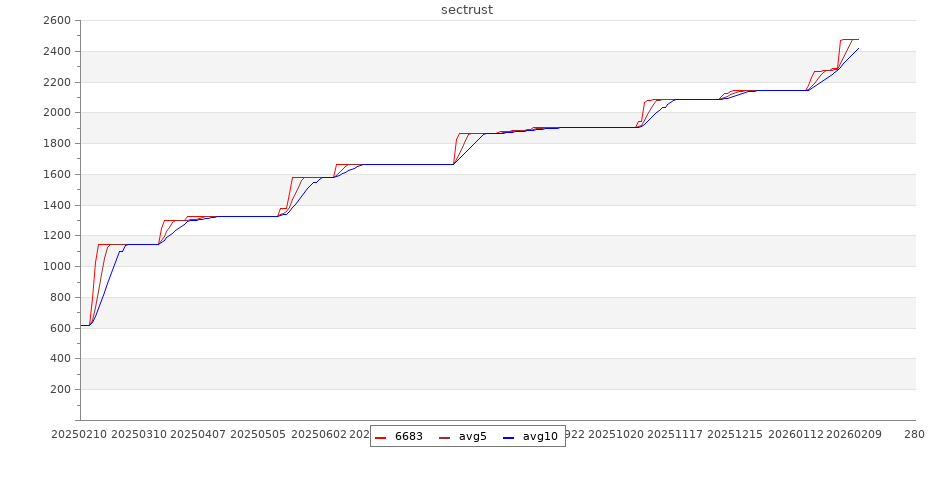This screenshot has width=935, height=500.
Task: Select the 20250310 x-axis date label
Action: [x=138, y=435]
